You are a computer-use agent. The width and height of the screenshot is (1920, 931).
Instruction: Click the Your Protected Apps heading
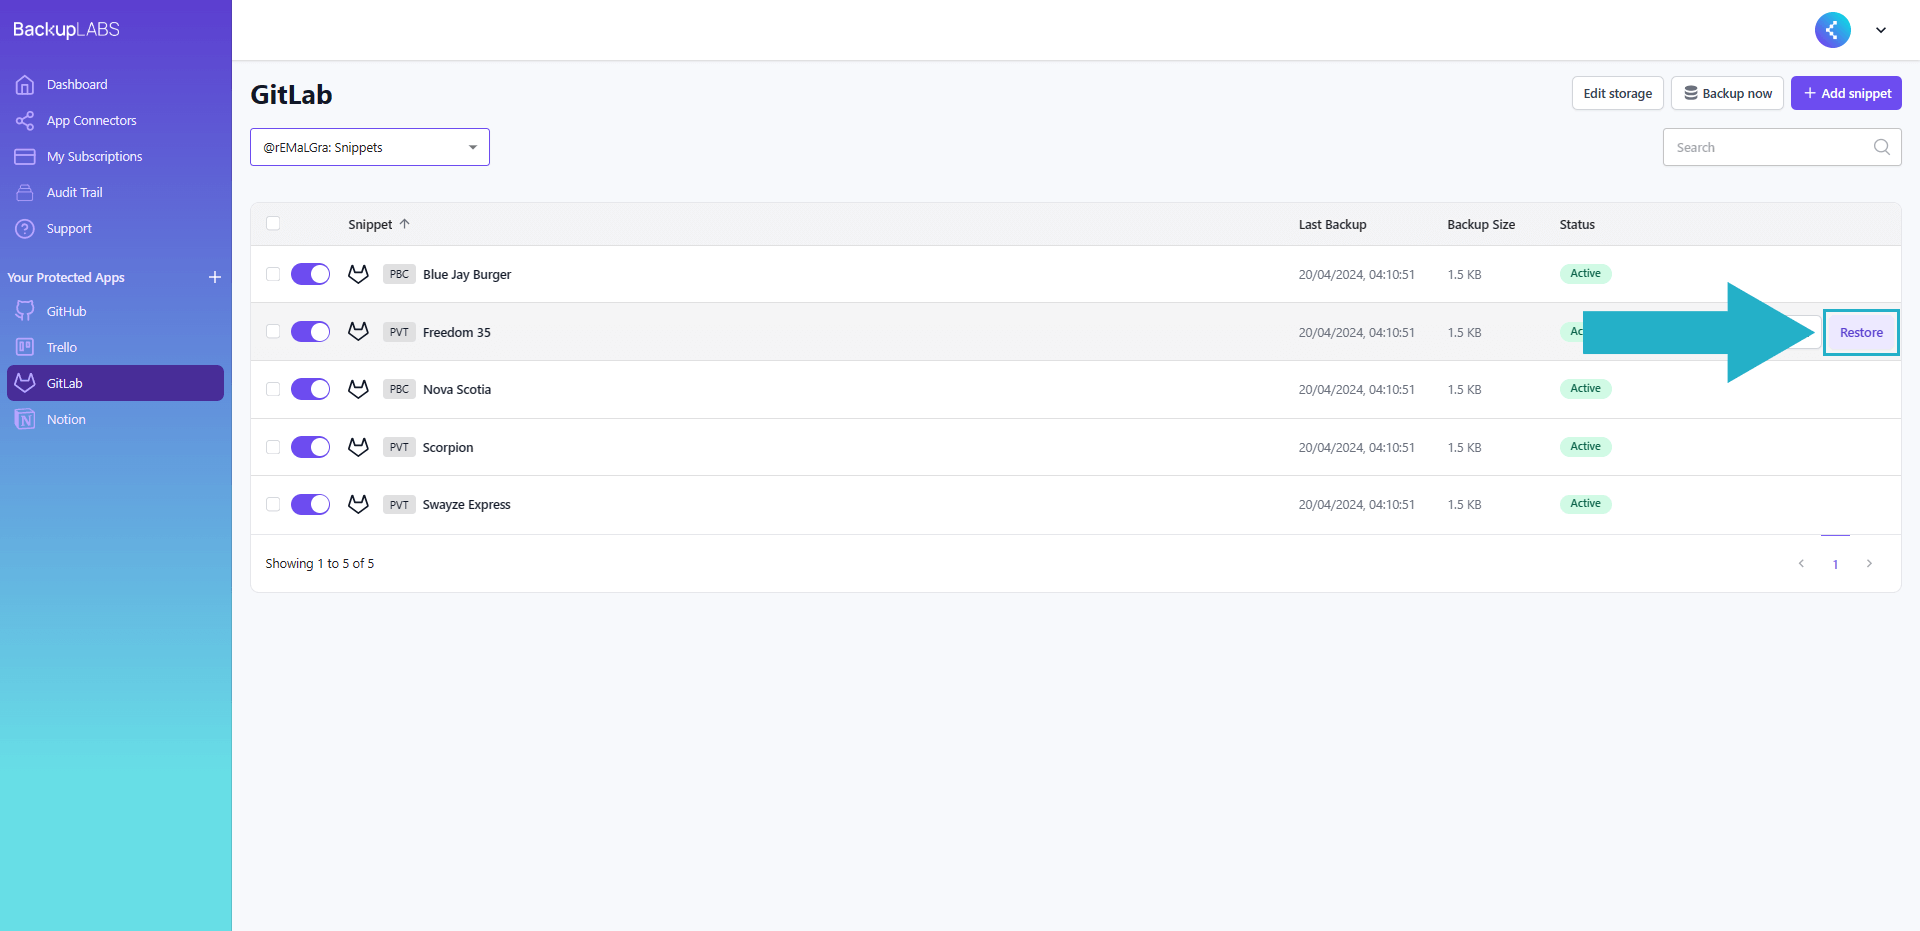click(66, 278)
